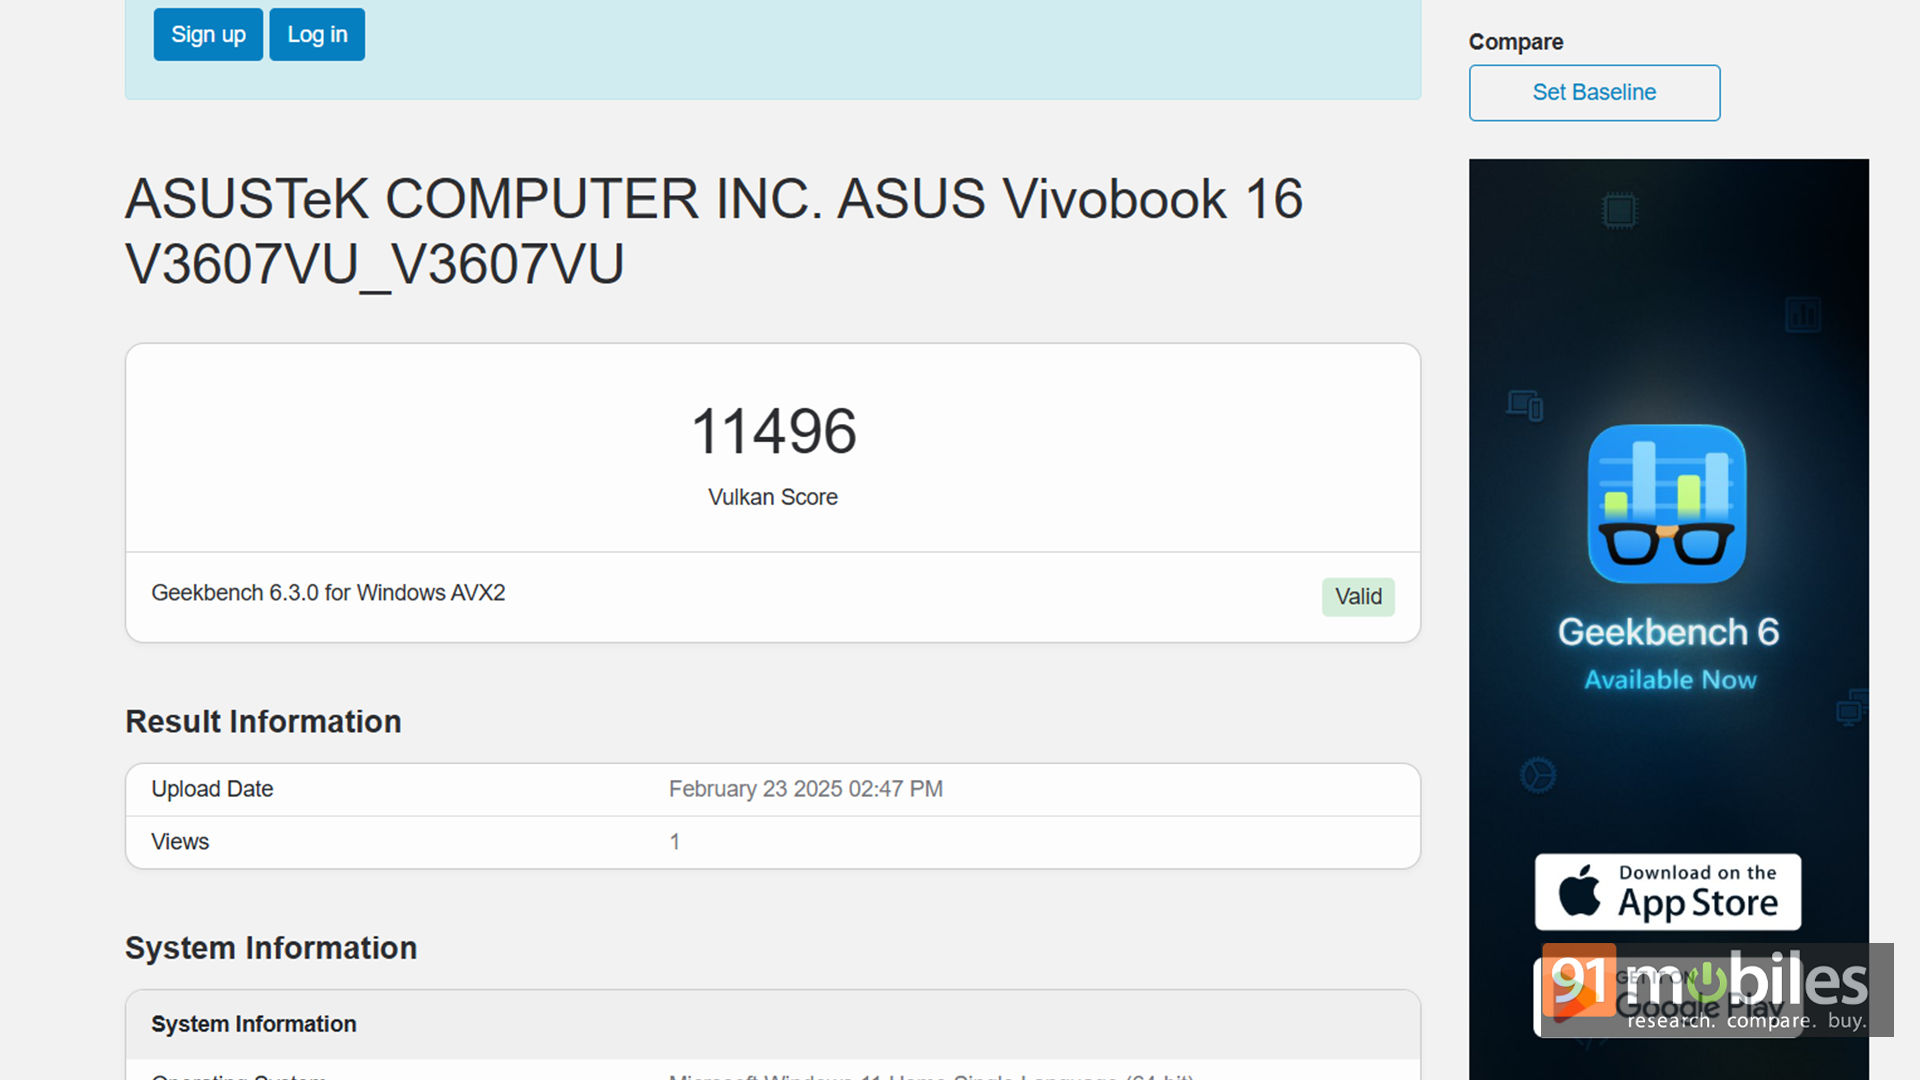The height and width of the screenshot is (1080, 1920).
Task: Click the System Information section heading
Action: click(271, 948)
